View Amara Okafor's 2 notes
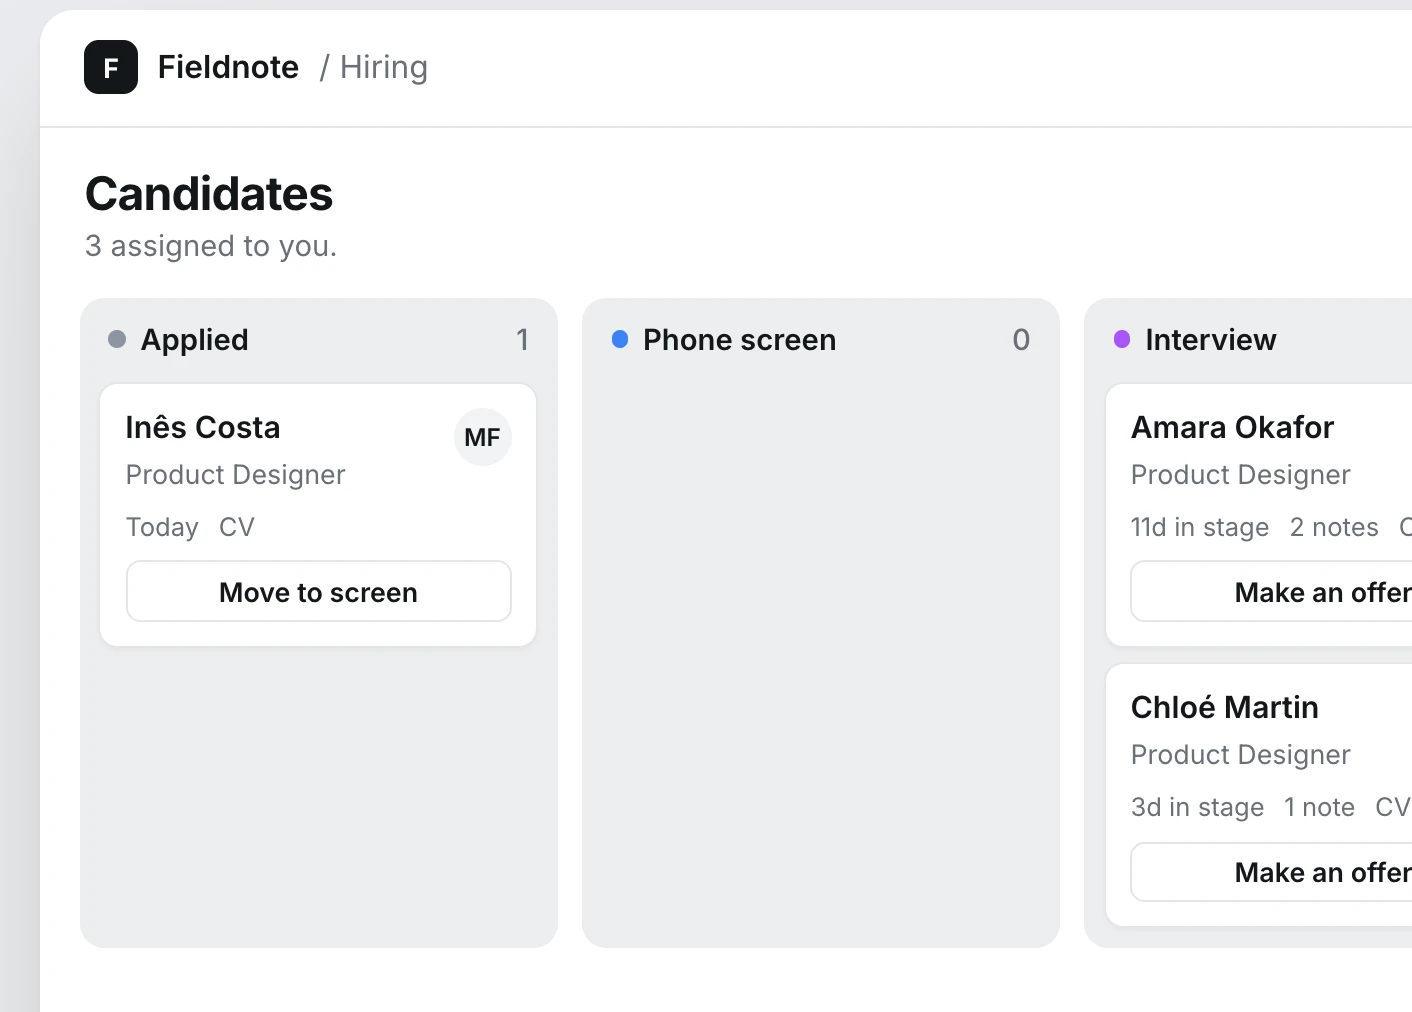 [1334, 527]
